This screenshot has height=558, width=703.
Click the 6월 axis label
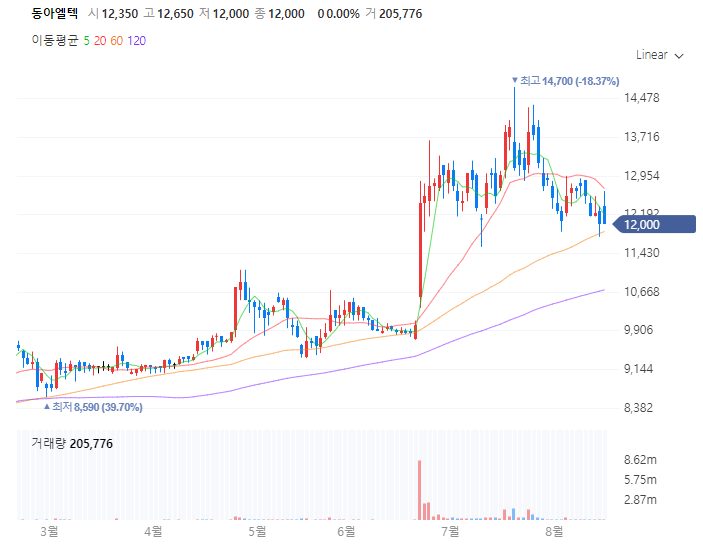tap(346, 532)
